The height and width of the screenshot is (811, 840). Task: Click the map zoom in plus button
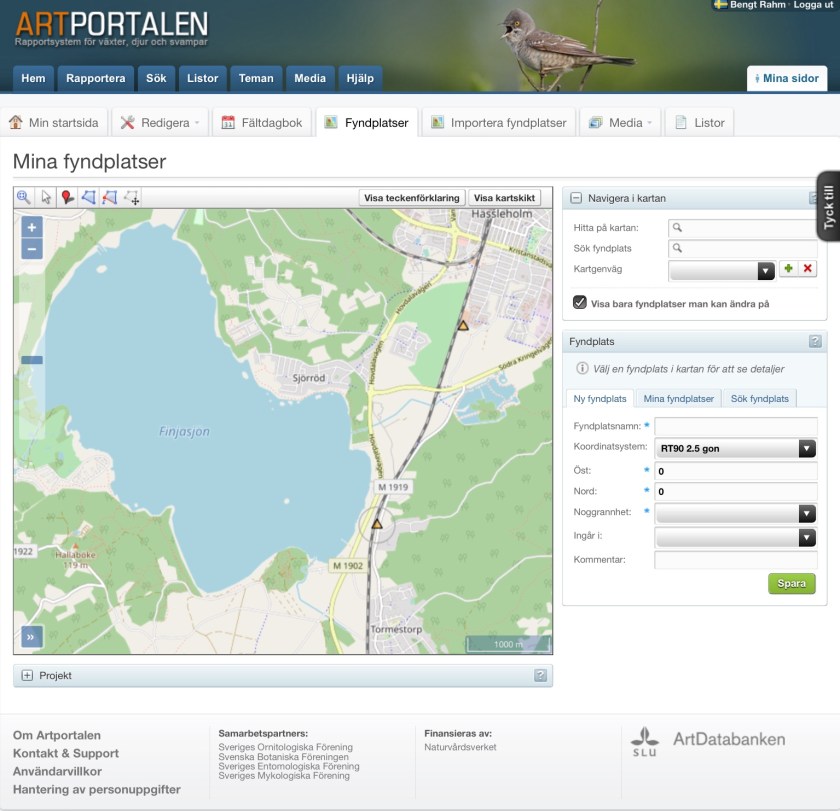pos(32,228)
